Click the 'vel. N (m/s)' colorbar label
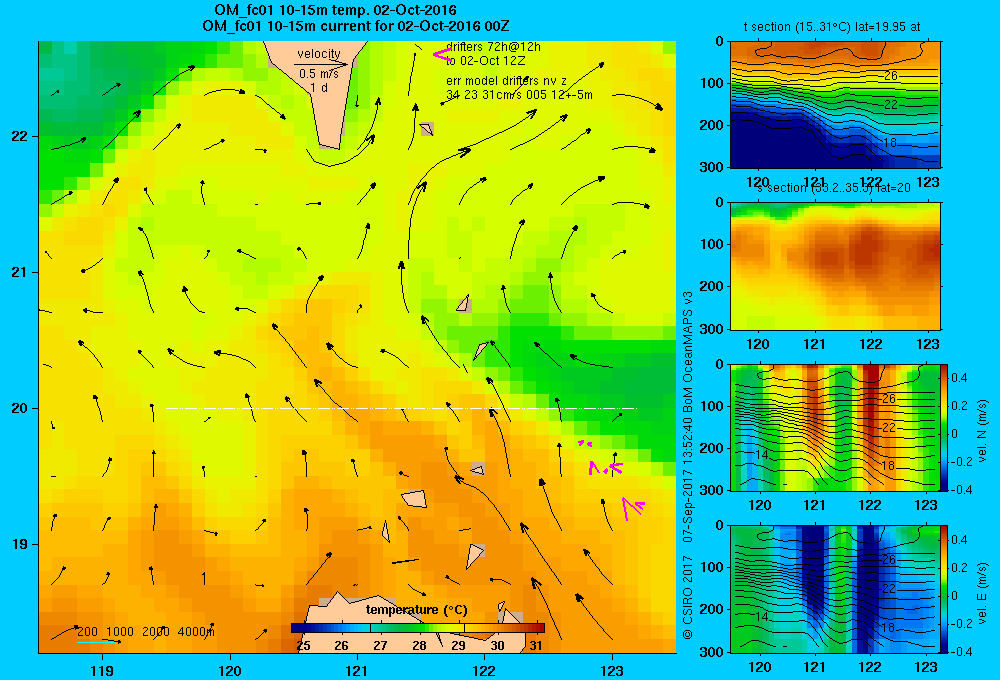Viewport: 1000px width, 680px height. (x=983, y=431)
